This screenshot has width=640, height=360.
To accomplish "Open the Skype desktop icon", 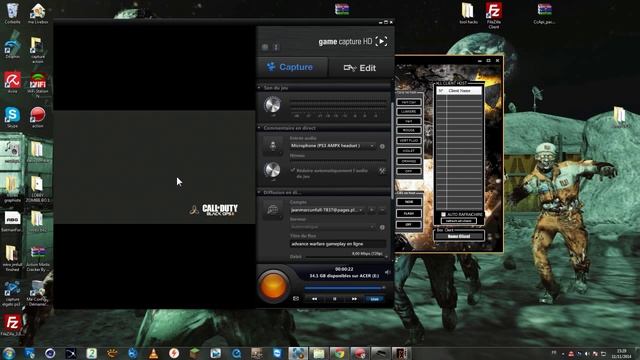I will 12,118.
